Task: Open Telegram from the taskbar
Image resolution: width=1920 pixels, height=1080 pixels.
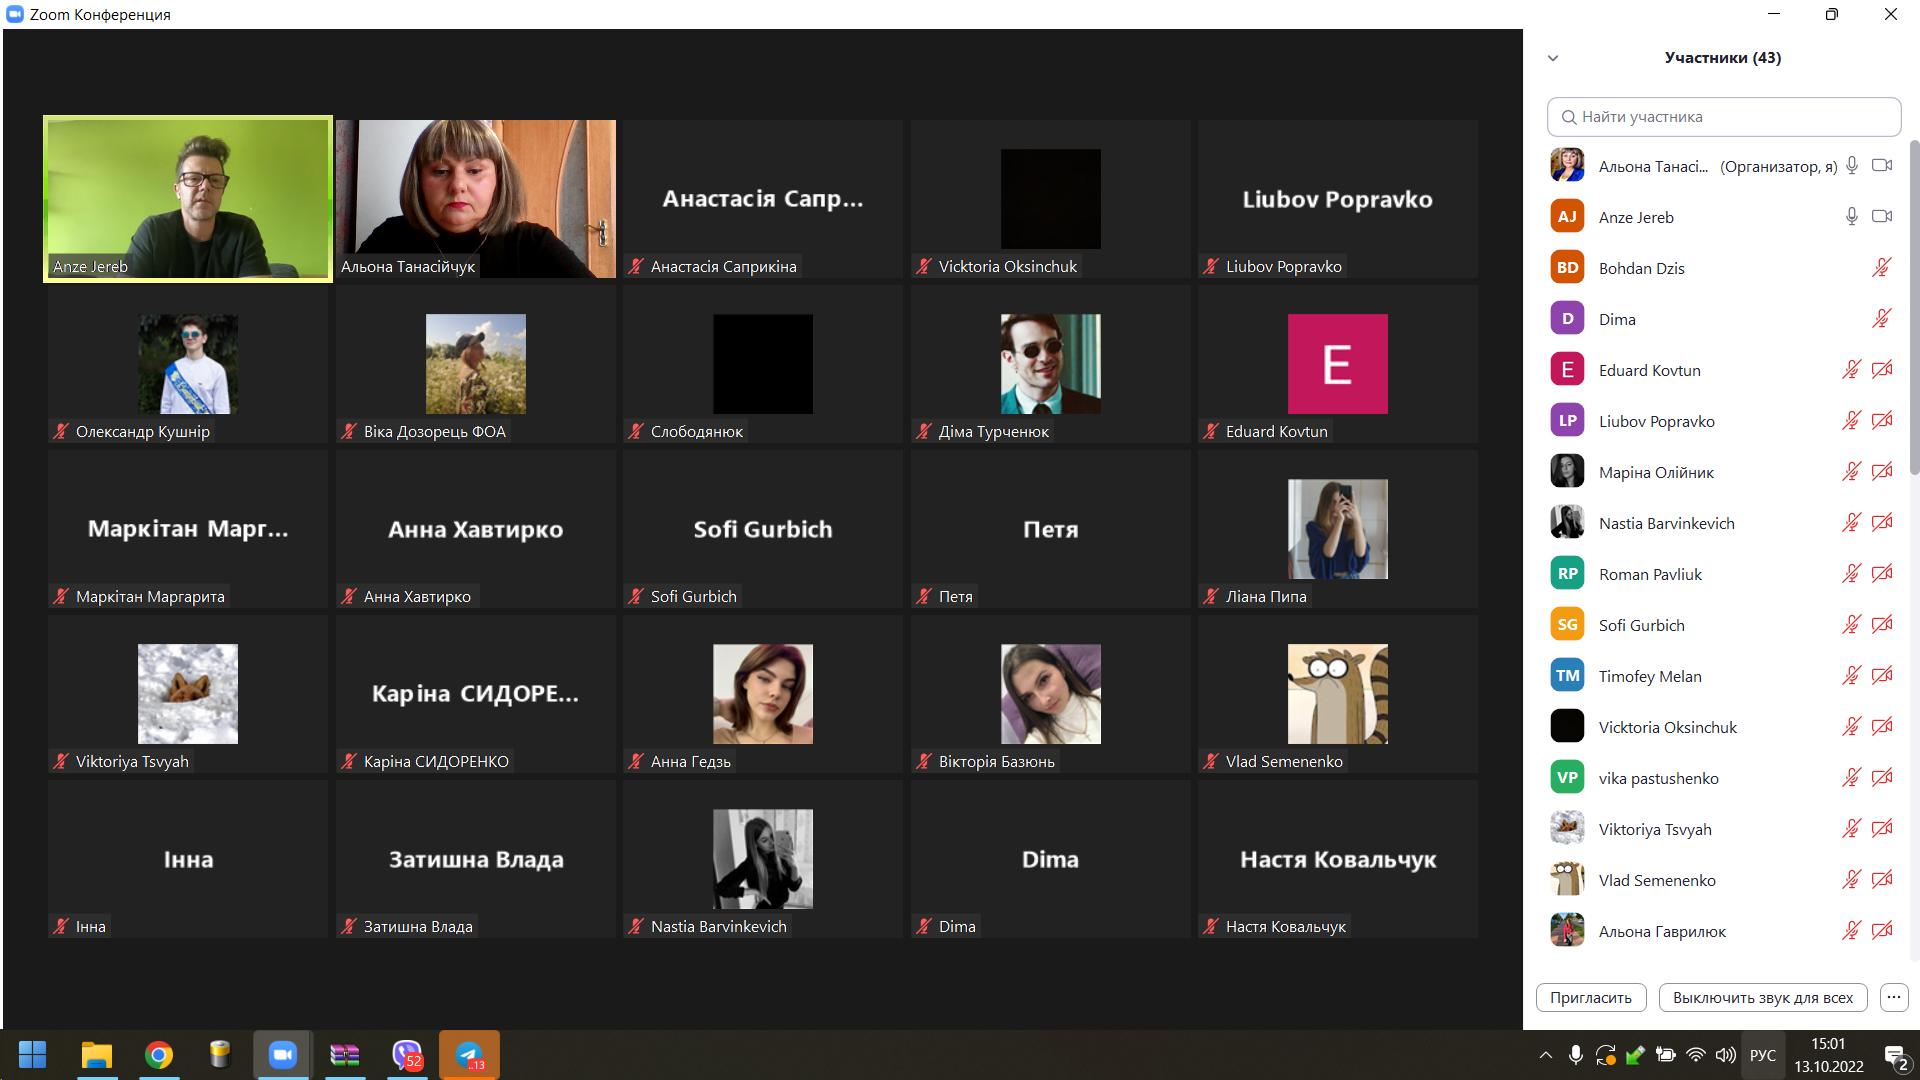Action: pyautogui.click(x=469, y=1055)
